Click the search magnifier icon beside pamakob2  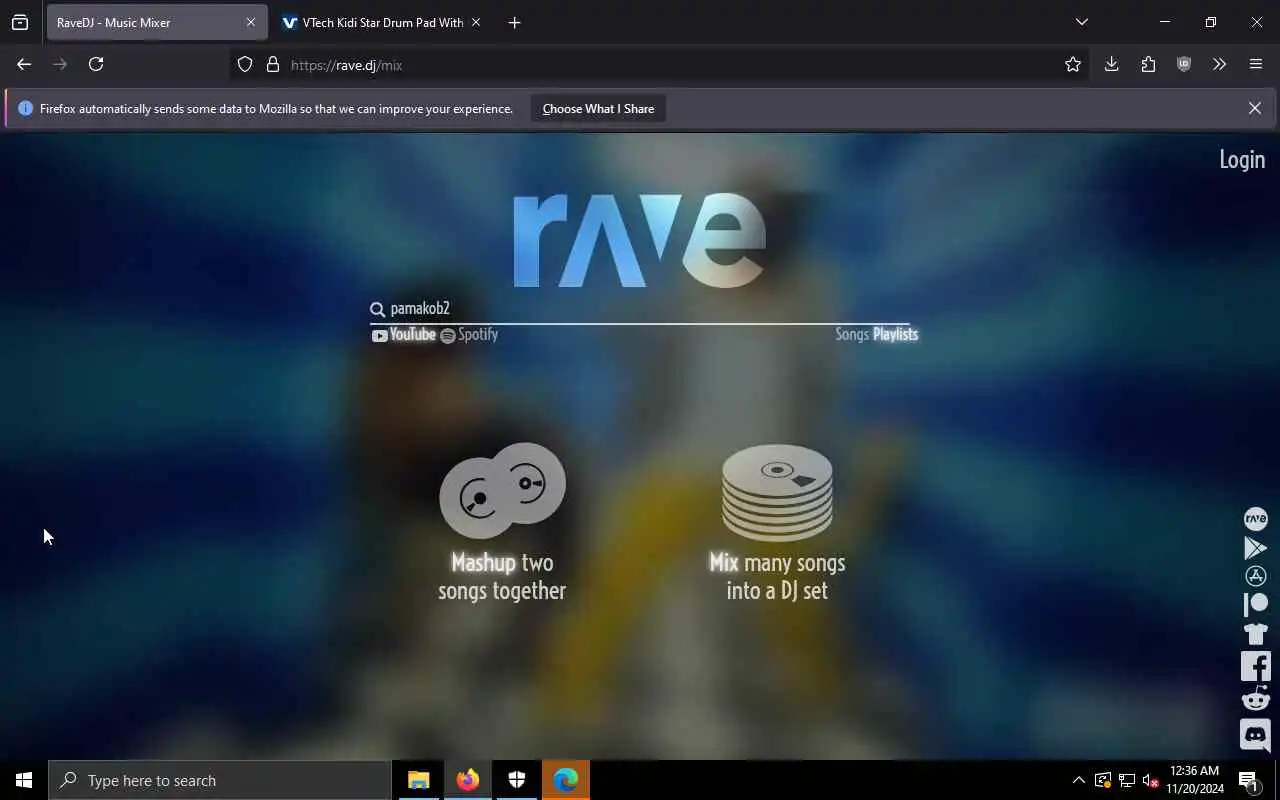point(377,309)
